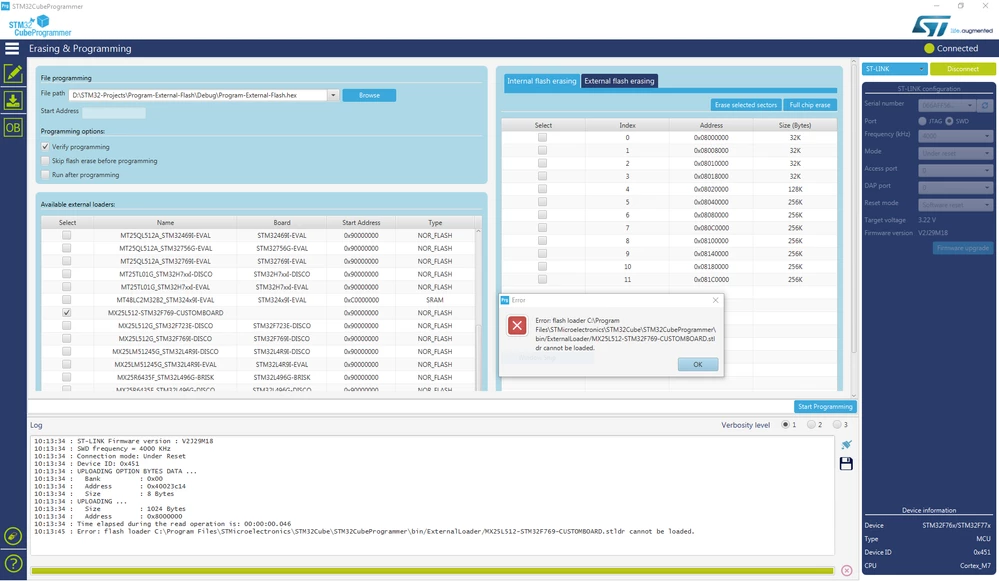The height and width of the screenshot is (581, 999).
Task: Click OK in the Error dialog
Action: pyautogui.click(x=698, y=364)
